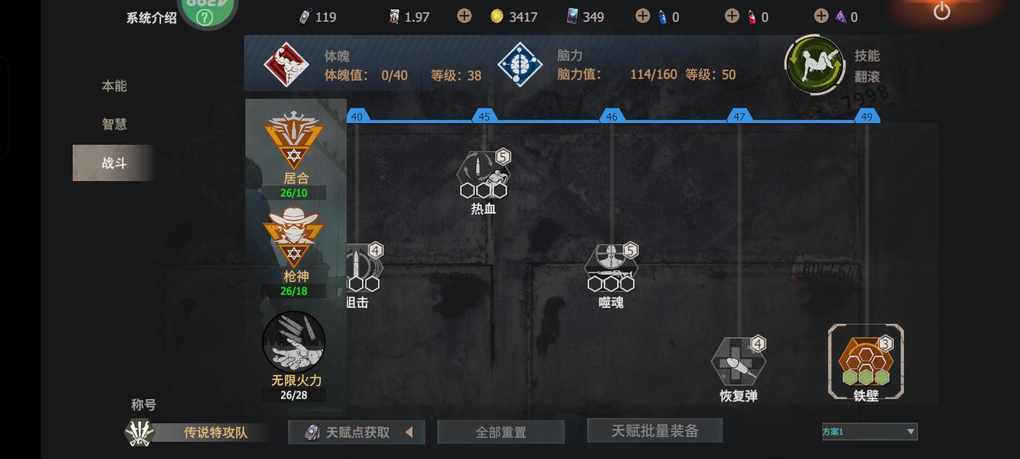Jump to level 46 timeline marker
Viewport: 1020px width, 459px height.
(x=611, y=117)
